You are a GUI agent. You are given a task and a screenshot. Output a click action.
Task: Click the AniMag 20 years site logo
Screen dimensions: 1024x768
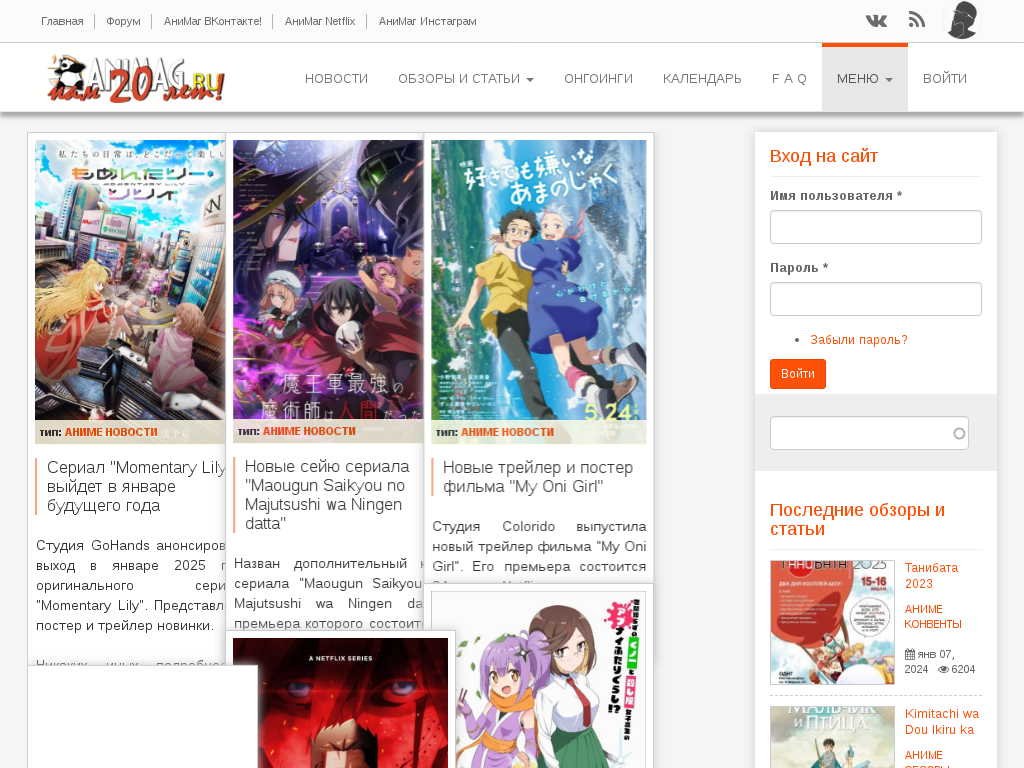(136, 78)
